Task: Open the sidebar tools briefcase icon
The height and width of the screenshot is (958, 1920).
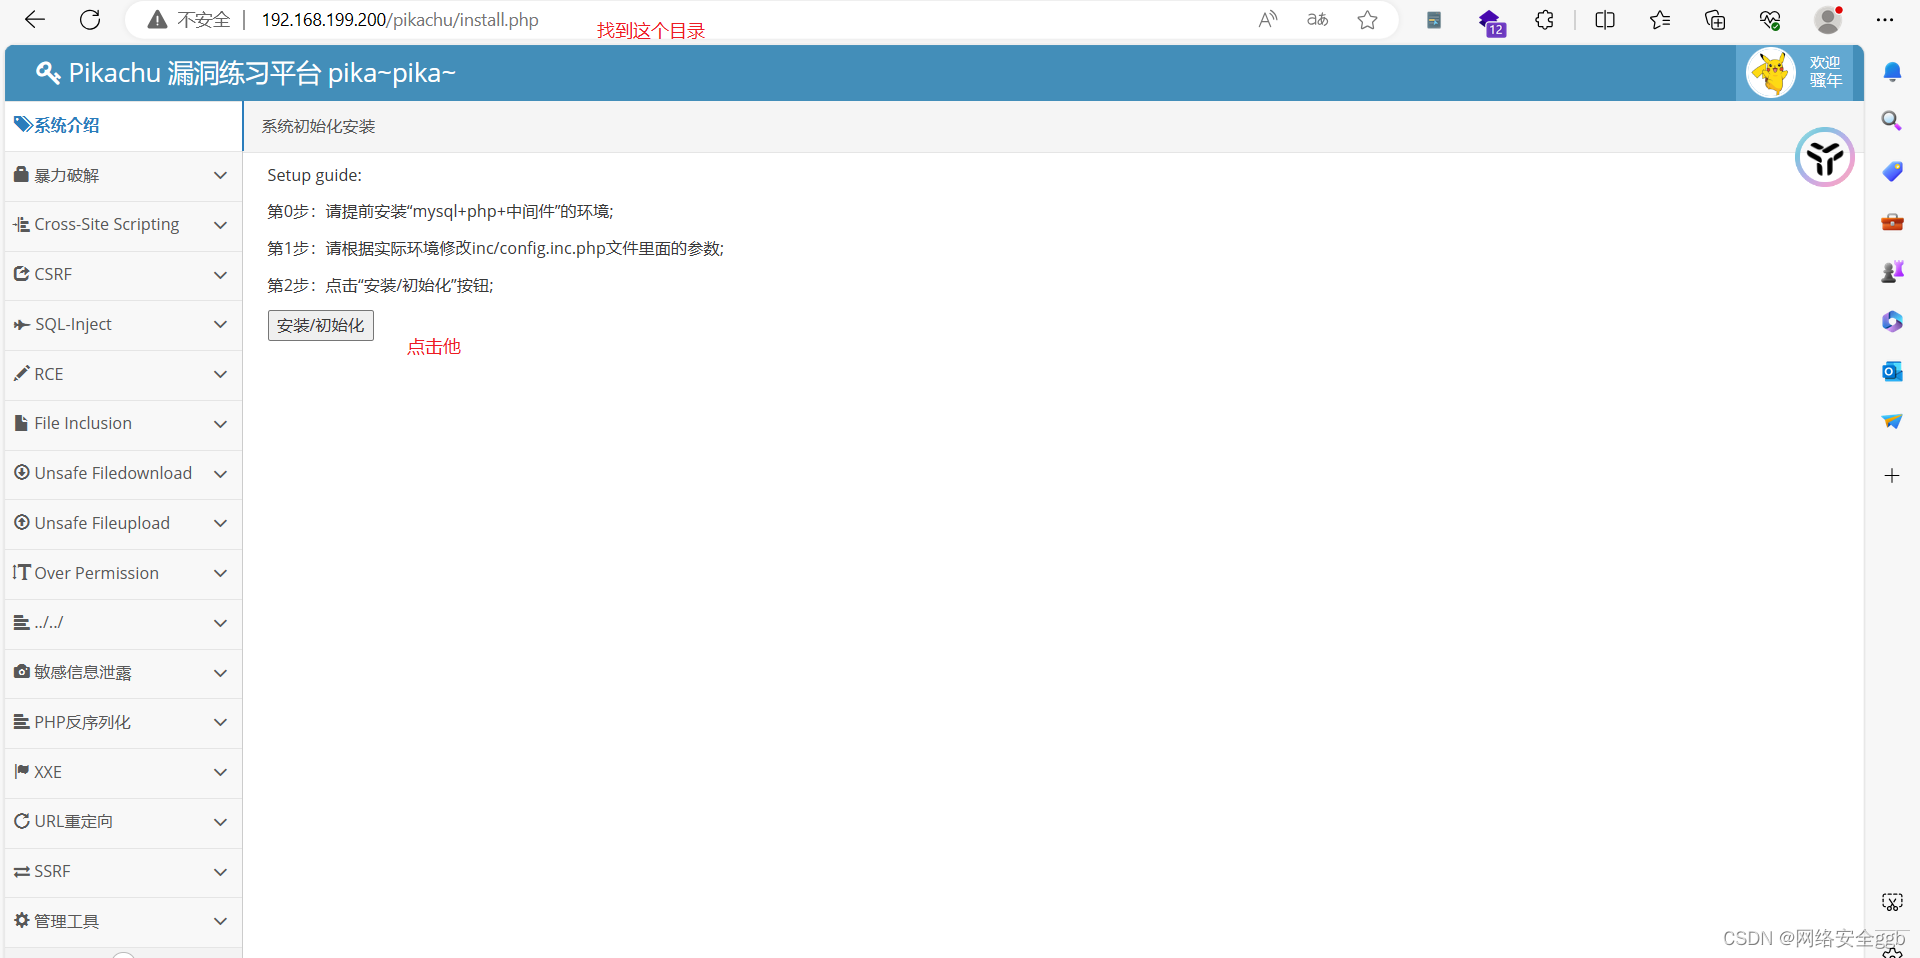Action: click(1892, 221)
